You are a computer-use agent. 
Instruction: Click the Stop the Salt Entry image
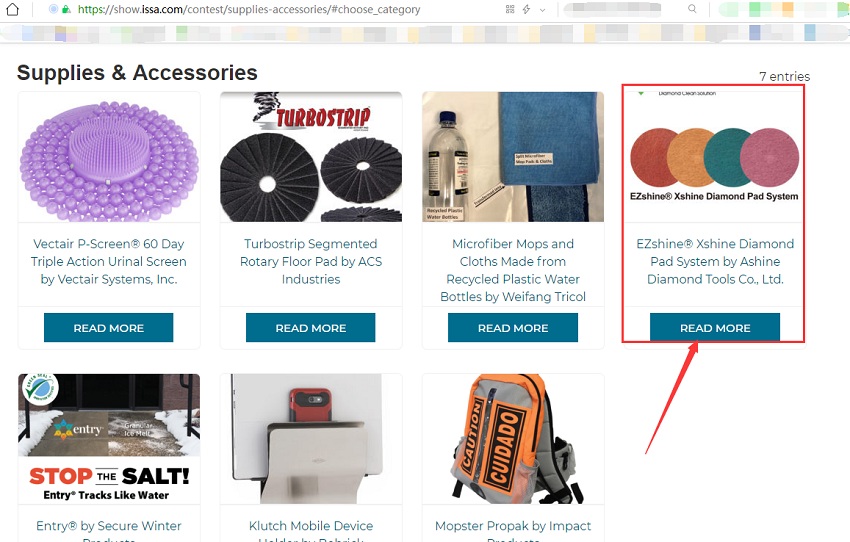[109, 438]
